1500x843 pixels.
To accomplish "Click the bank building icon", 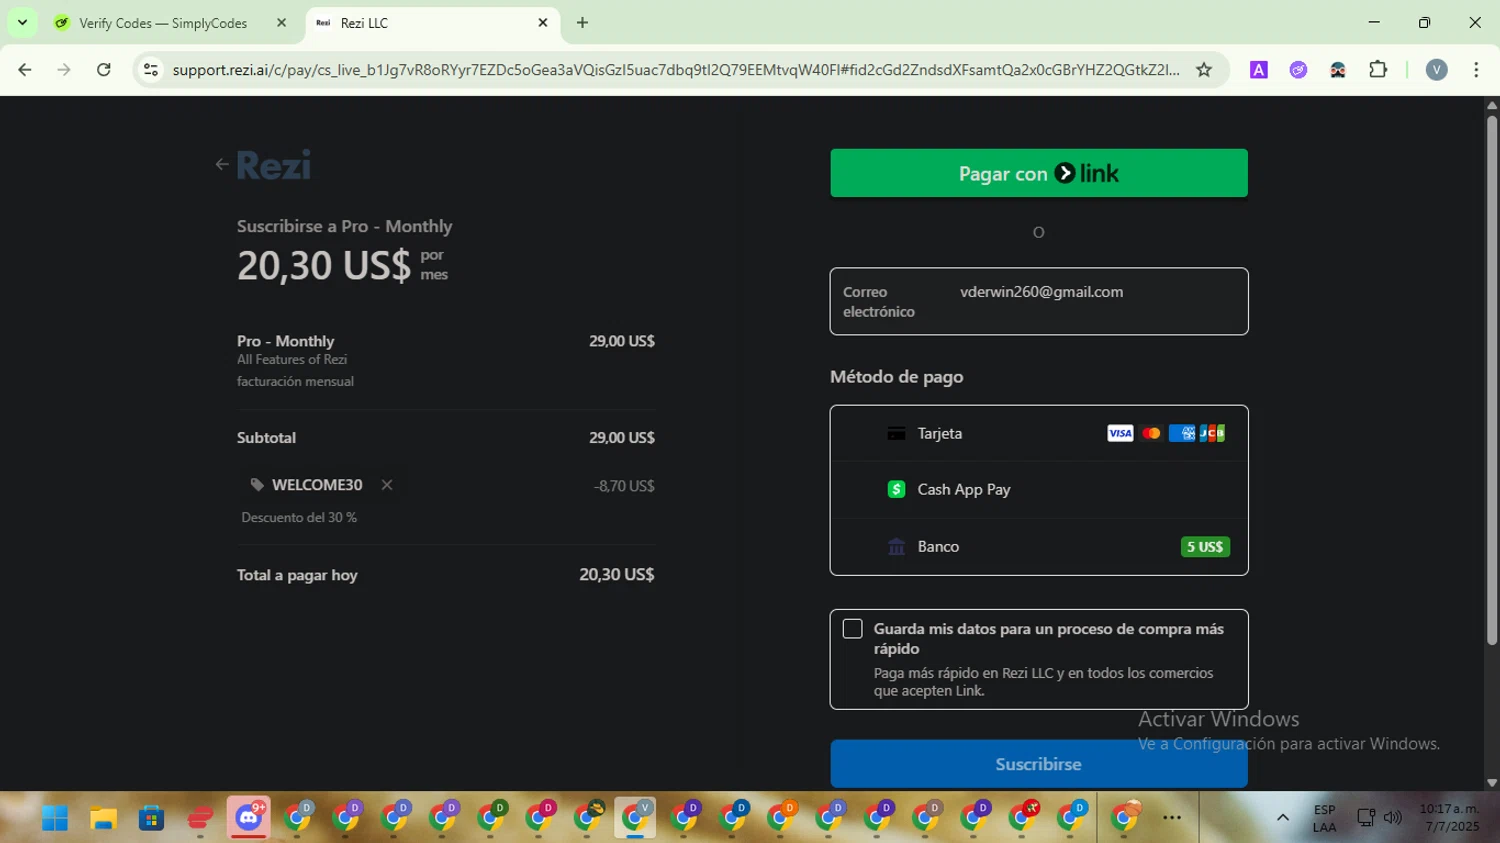I will [x=896, y=547].
